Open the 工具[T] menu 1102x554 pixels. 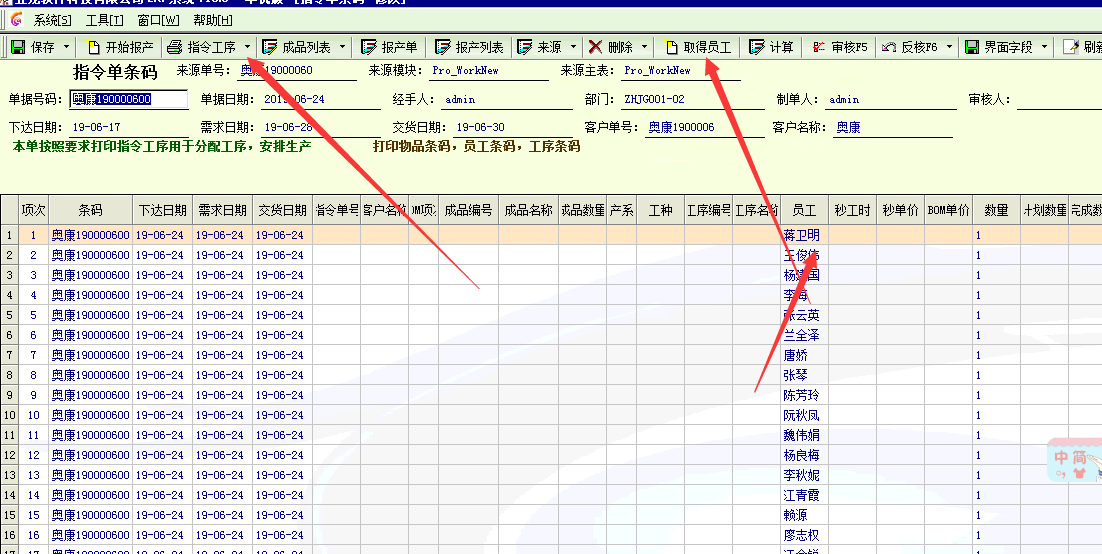click(105, 20)
